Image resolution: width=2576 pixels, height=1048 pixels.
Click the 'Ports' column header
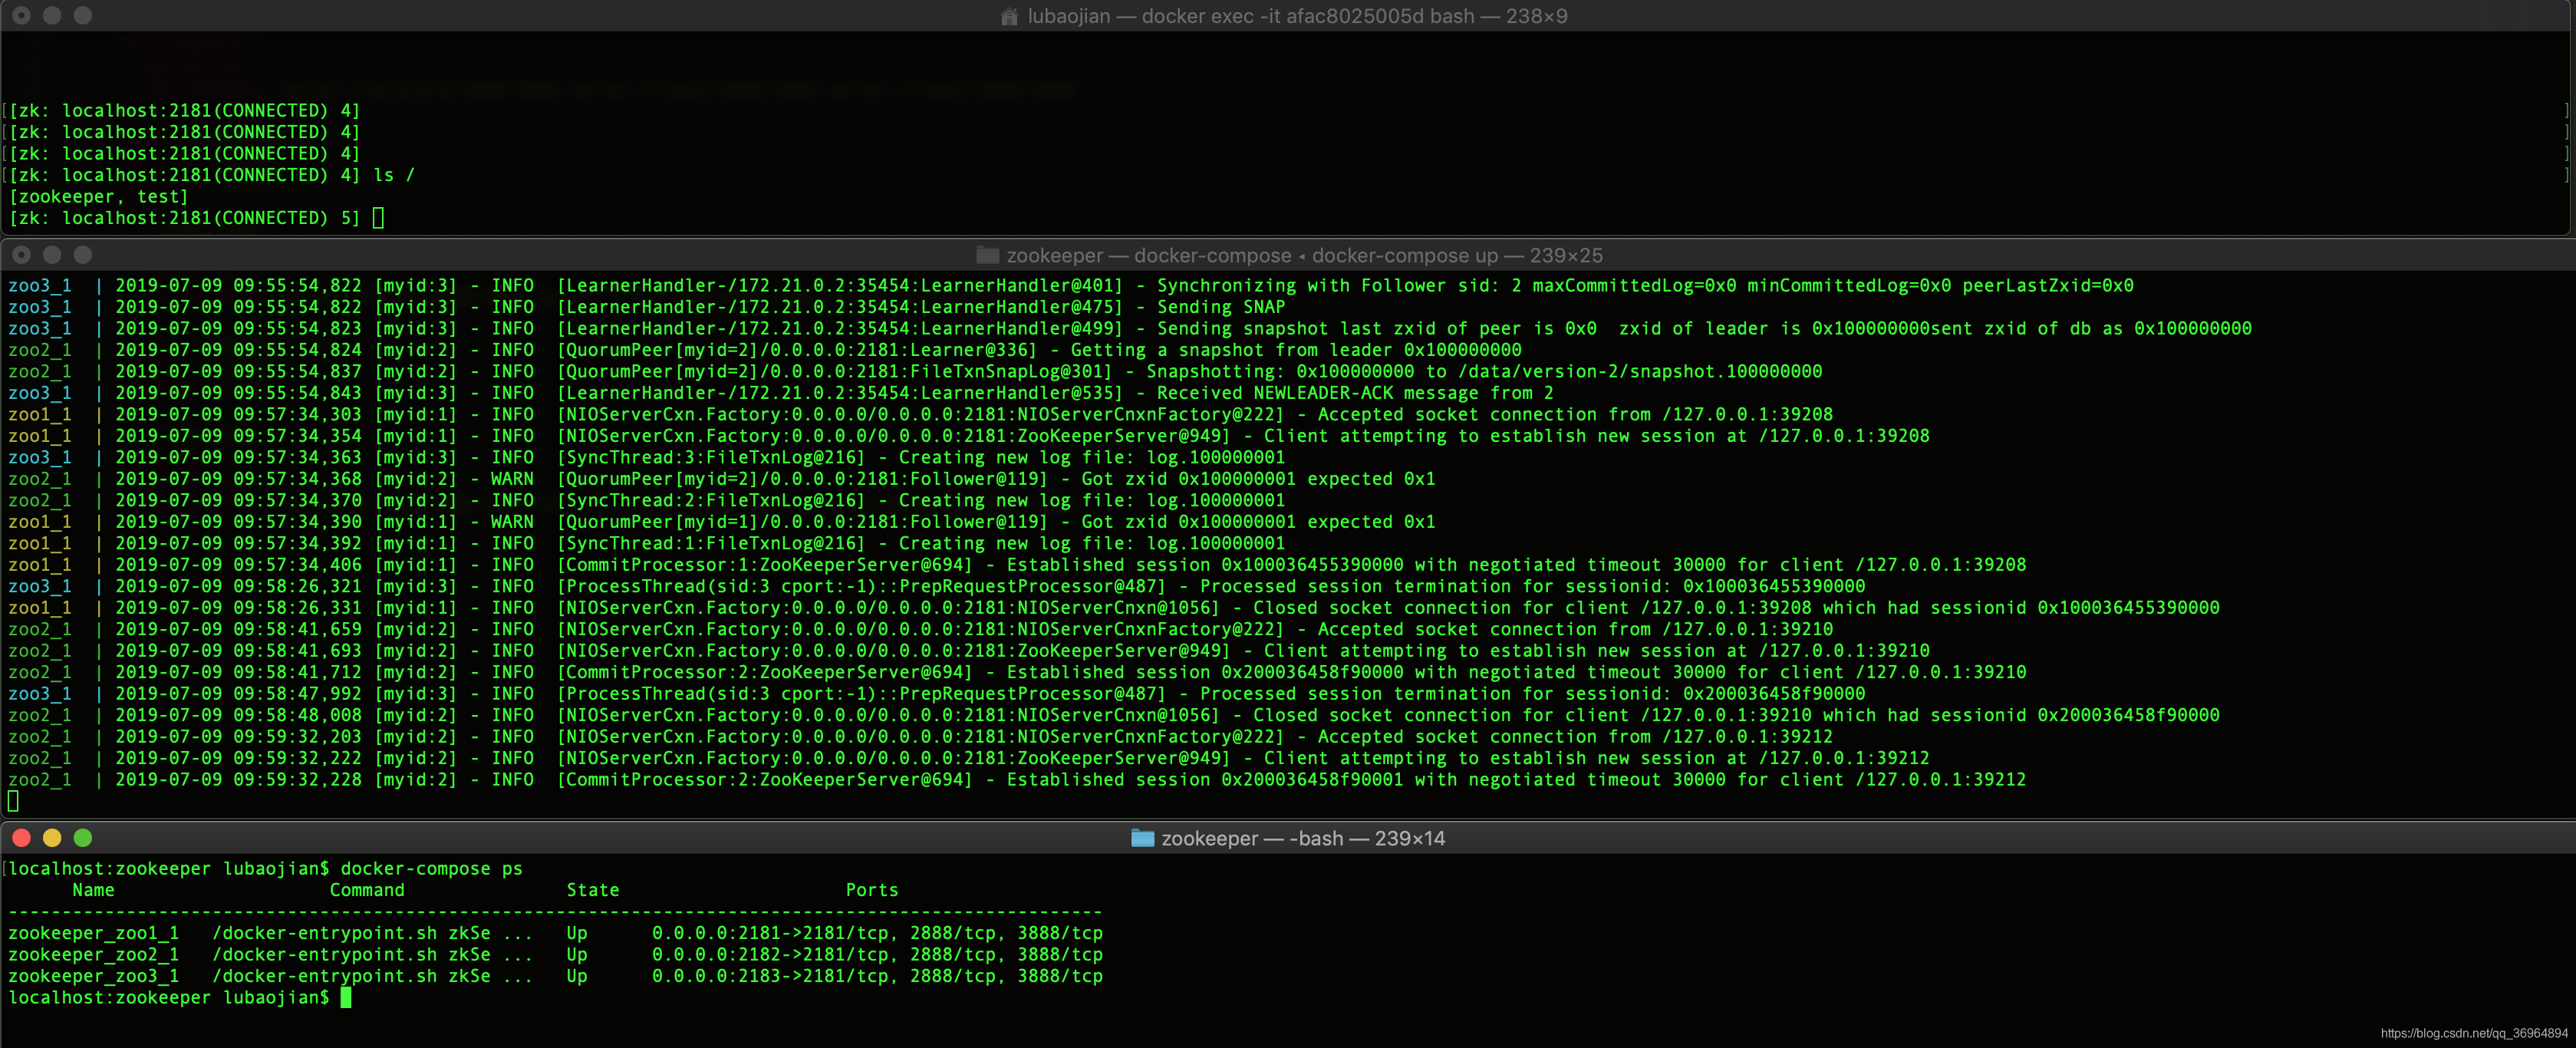pos(871,890)
